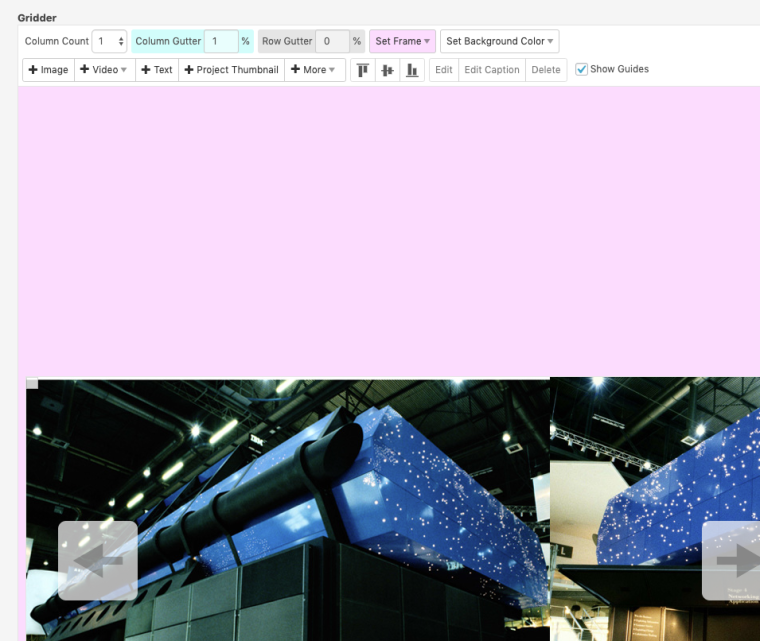Click the Row Gutter input field
The image size is (760, 641).
point(331,41)
